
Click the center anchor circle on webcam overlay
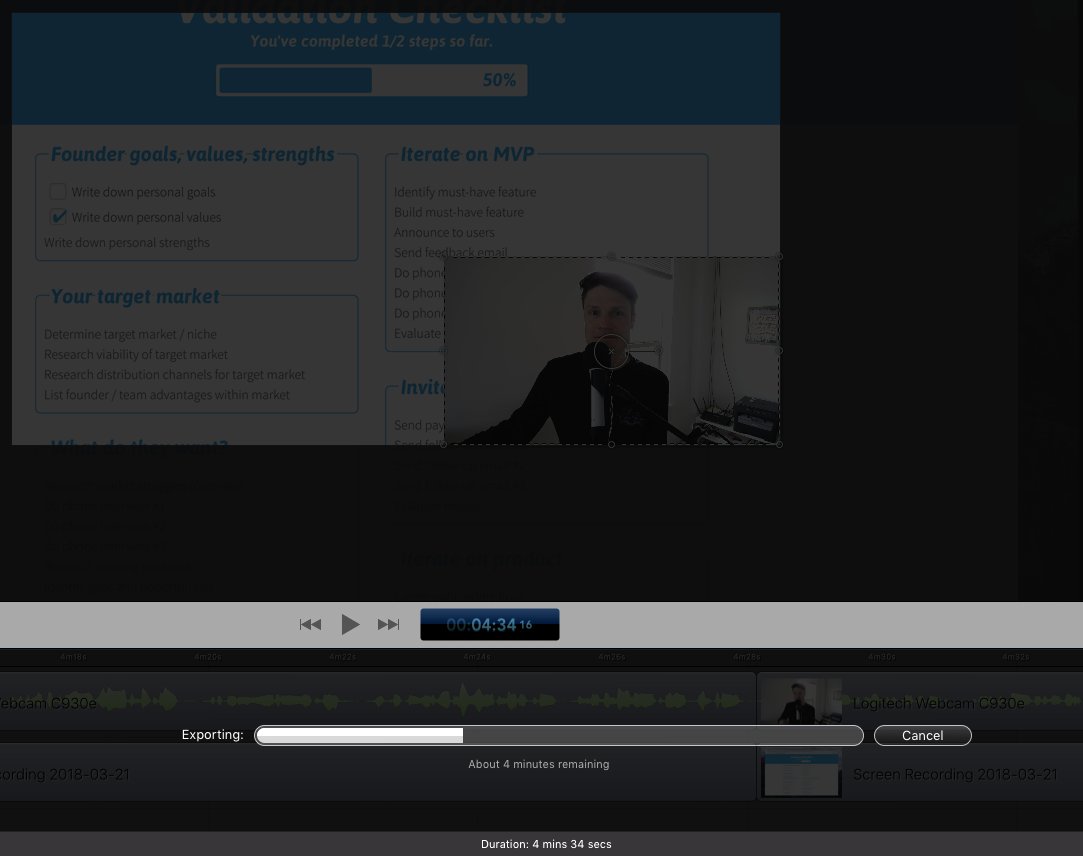[x=611, y=351]
